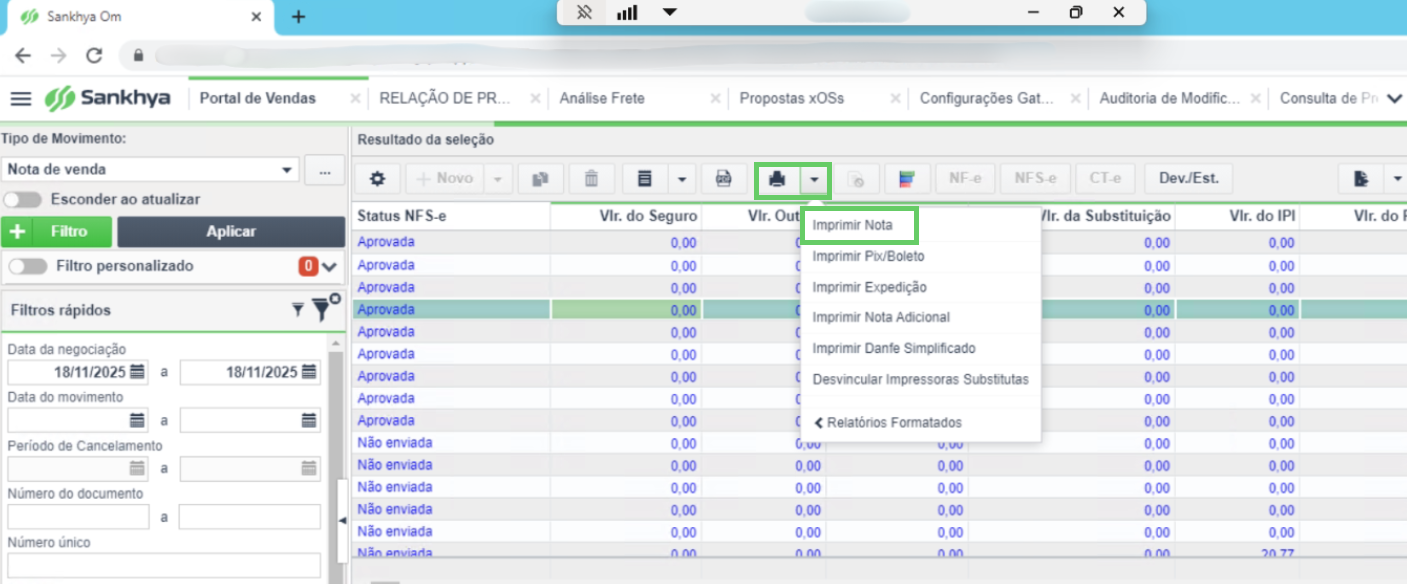Click the Dev./Est. button
Screen dimensions: 1407x584
click(x=1189, y=179)
